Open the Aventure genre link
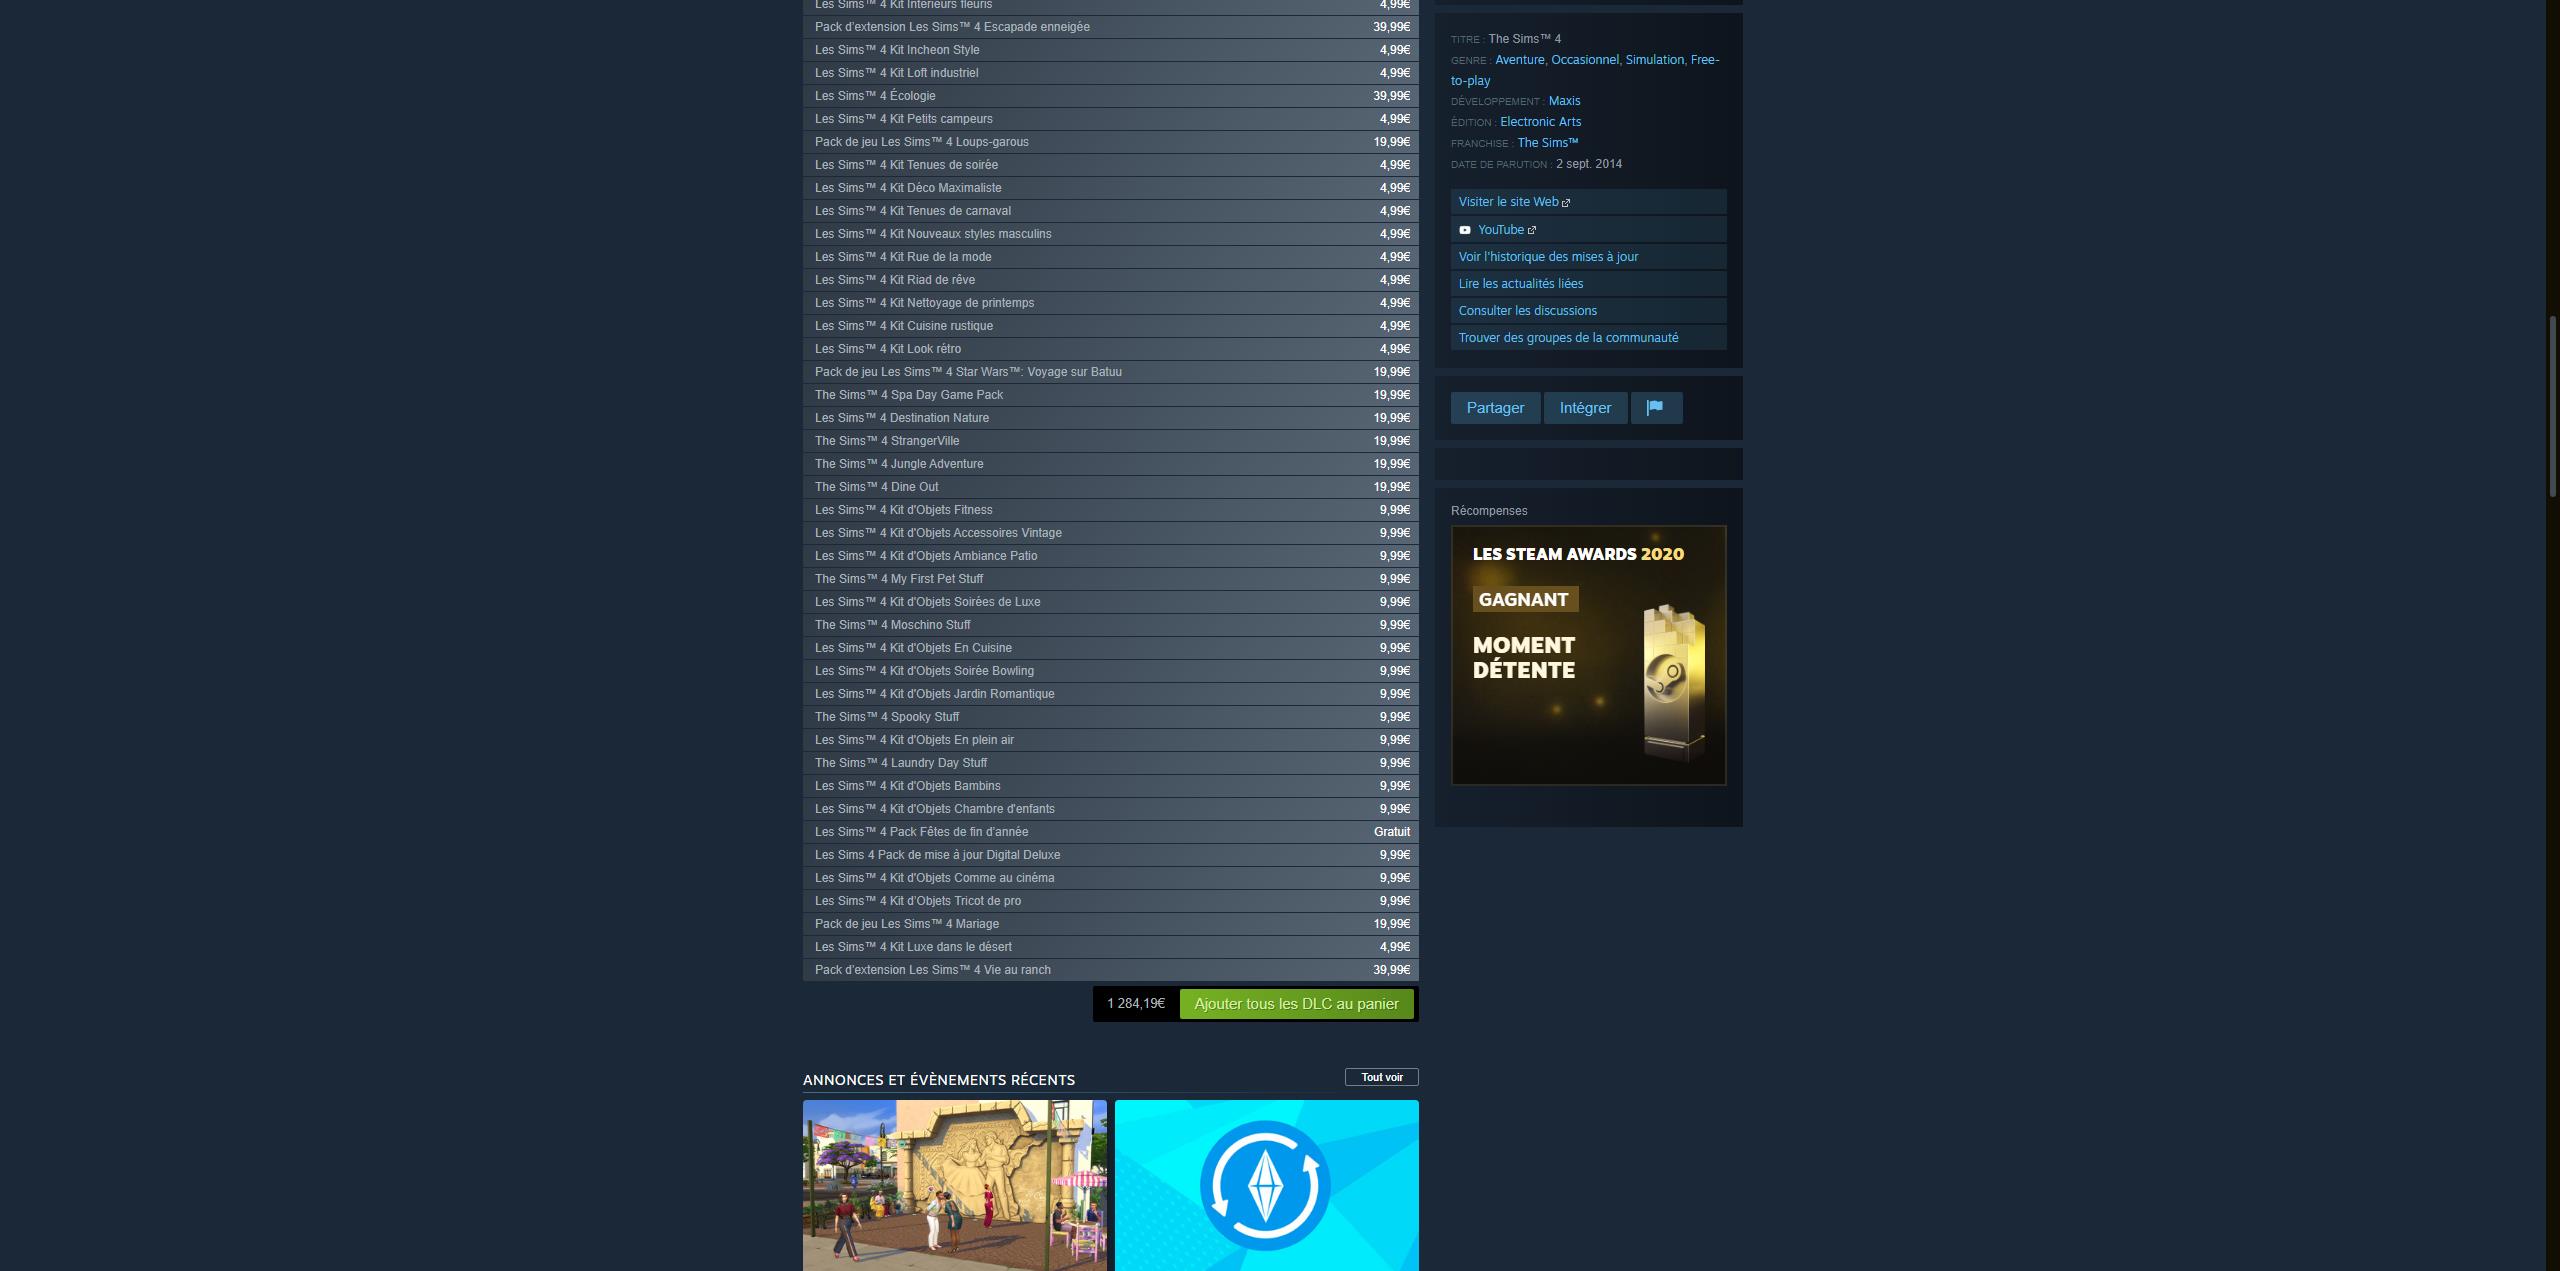The width and height of the screenshot is (2560, 1271). click(1520, 59)
